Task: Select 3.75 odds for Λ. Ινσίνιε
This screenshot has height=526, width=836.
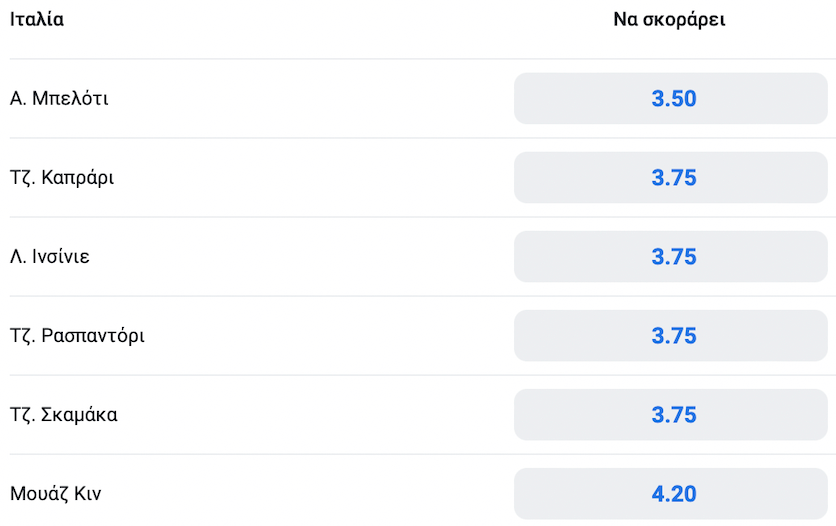Action: pos(671,256)
